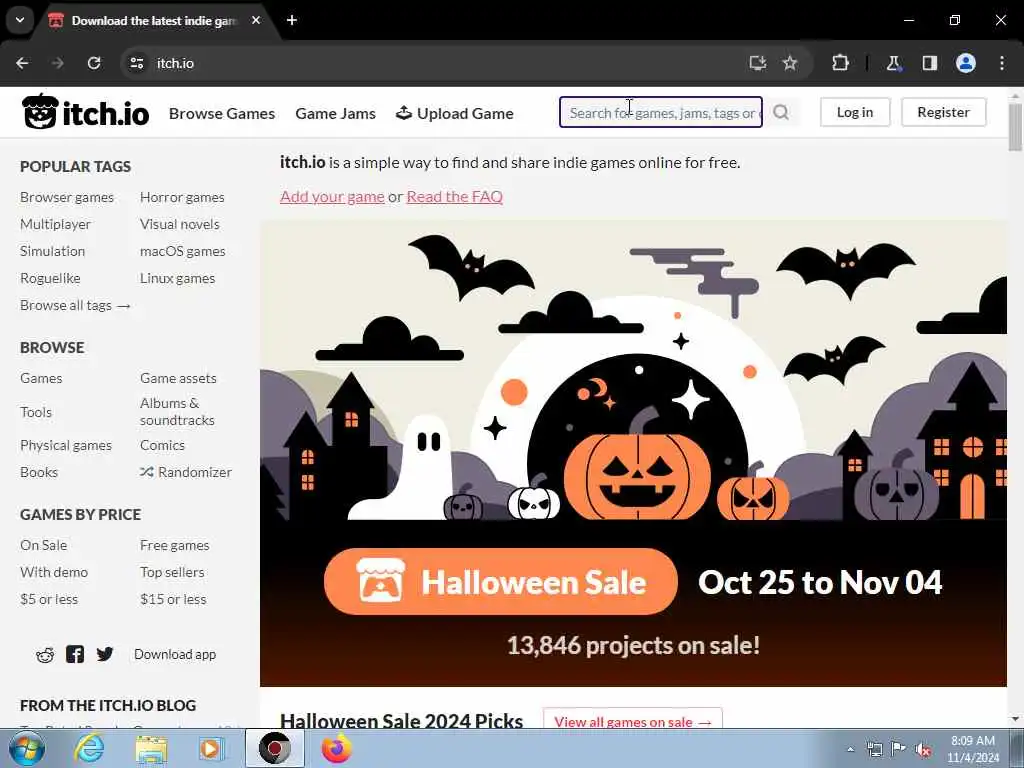1024x768 pixels.
Task: View all games on sale
Action: click(633, 721)
